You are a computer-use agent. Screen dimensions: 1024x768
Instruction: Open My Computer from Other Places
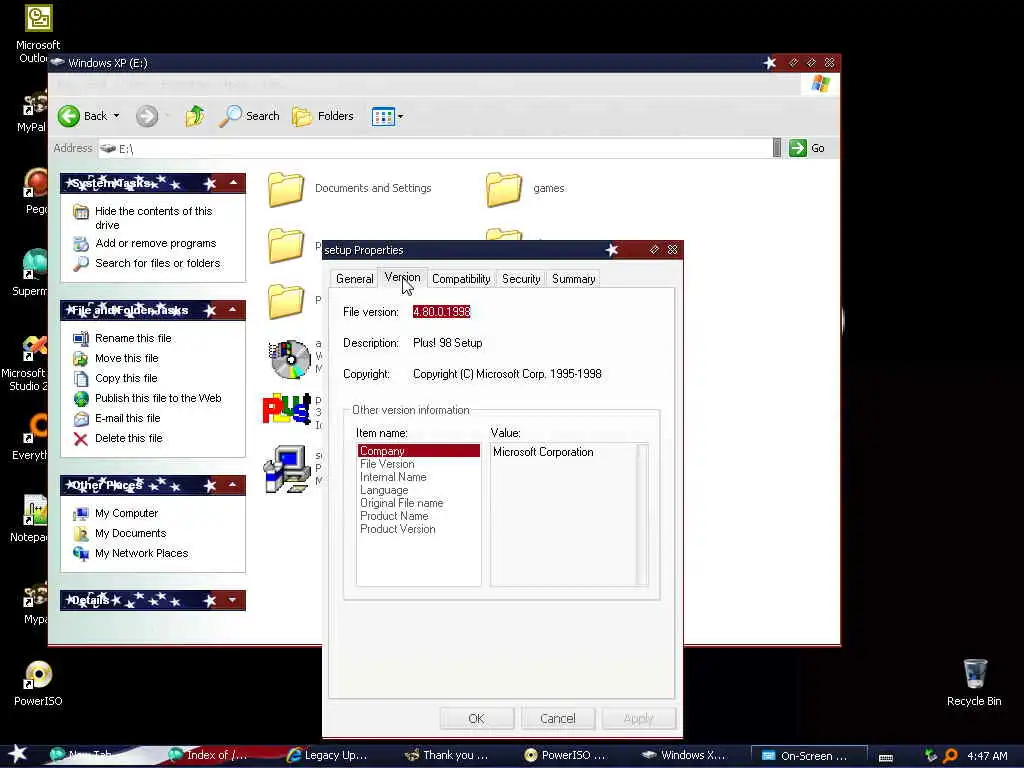127,513
